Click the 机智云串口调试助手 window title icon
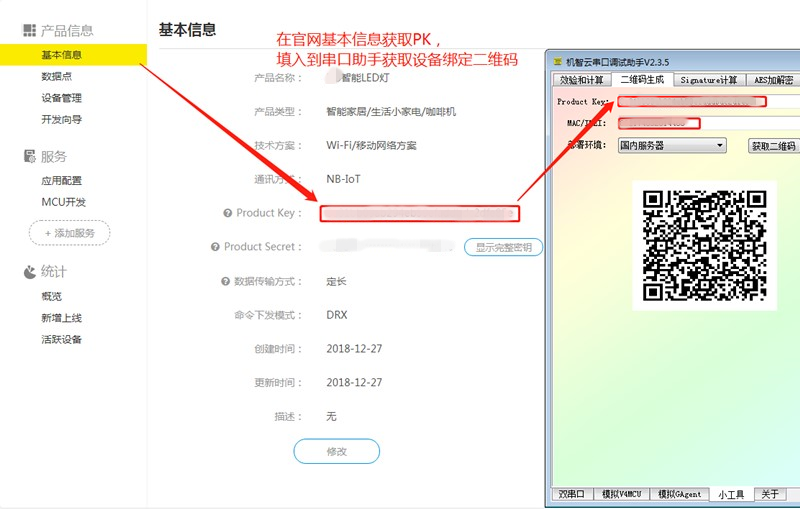 (557, 61)
